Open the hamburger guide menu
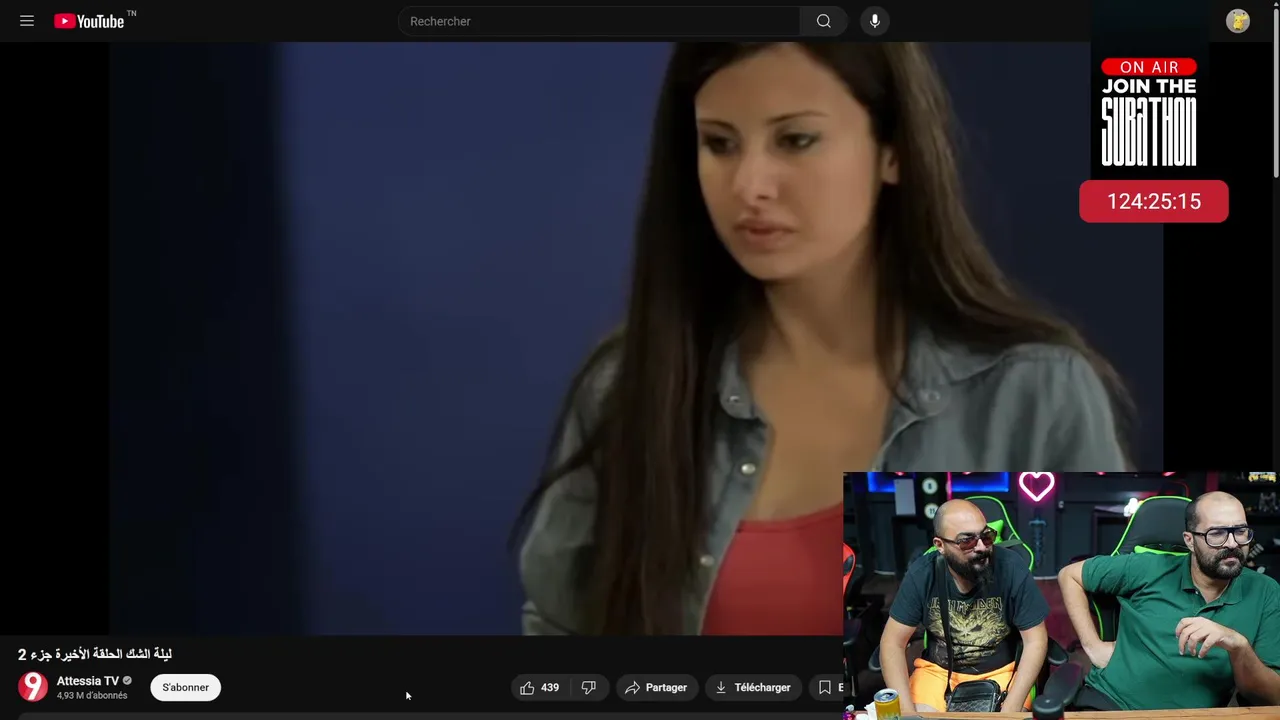Image resolution: width=1280 pixels, height=720 pixels. point(27,21)
